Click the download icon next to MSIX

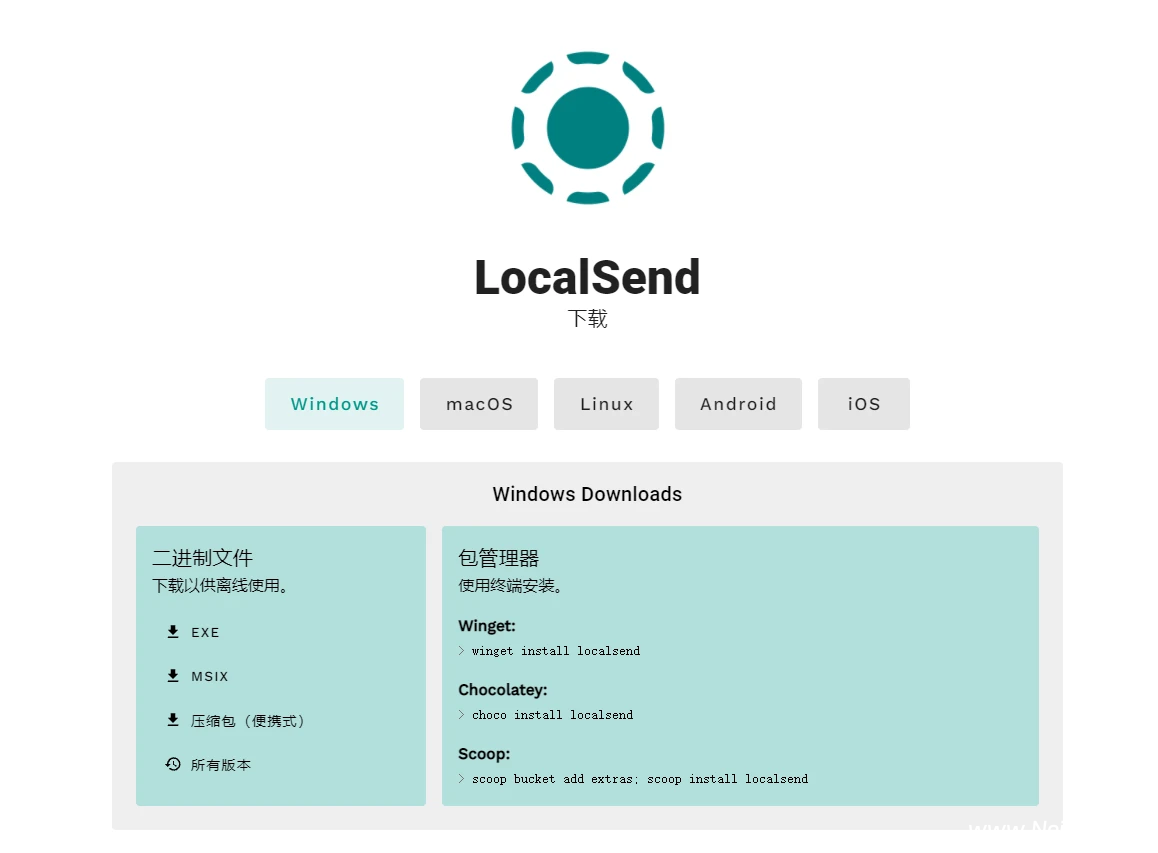point(173,676)
